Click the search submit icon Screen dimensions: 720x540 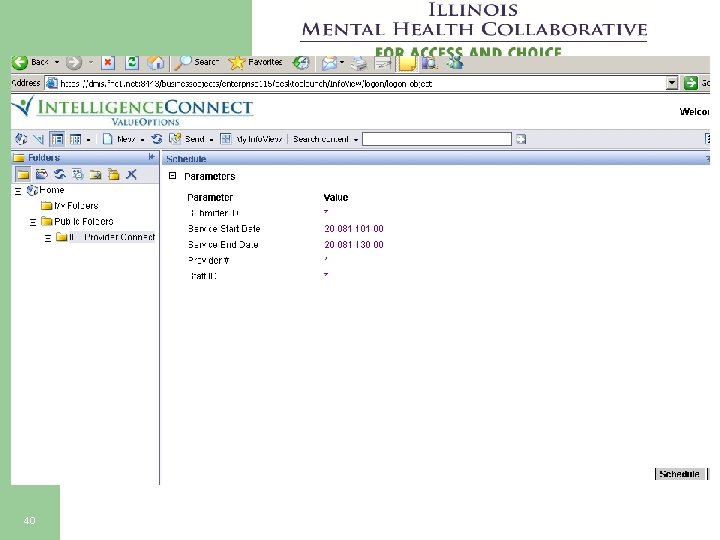[x=521, y=139]
